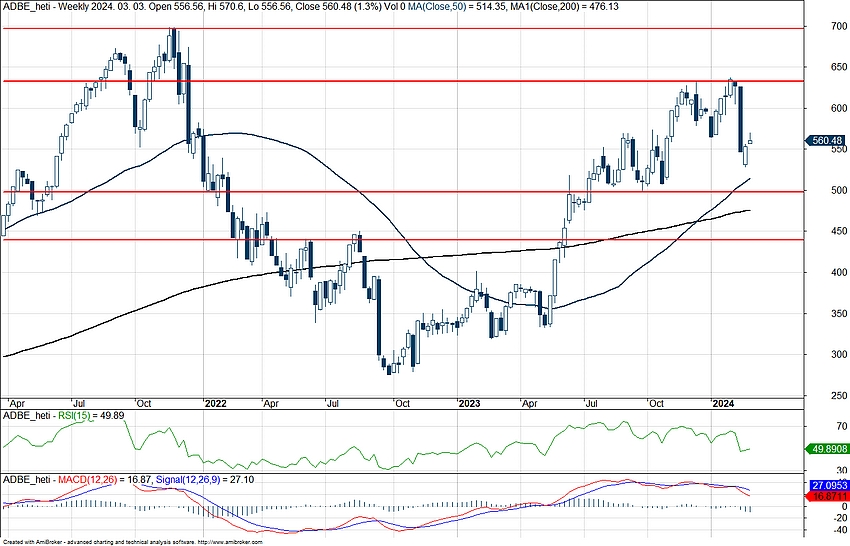Screen dimensions: 850x546
Task: Click the 300 price axis label
Action: pyautogui.click(x=839, y=354)
